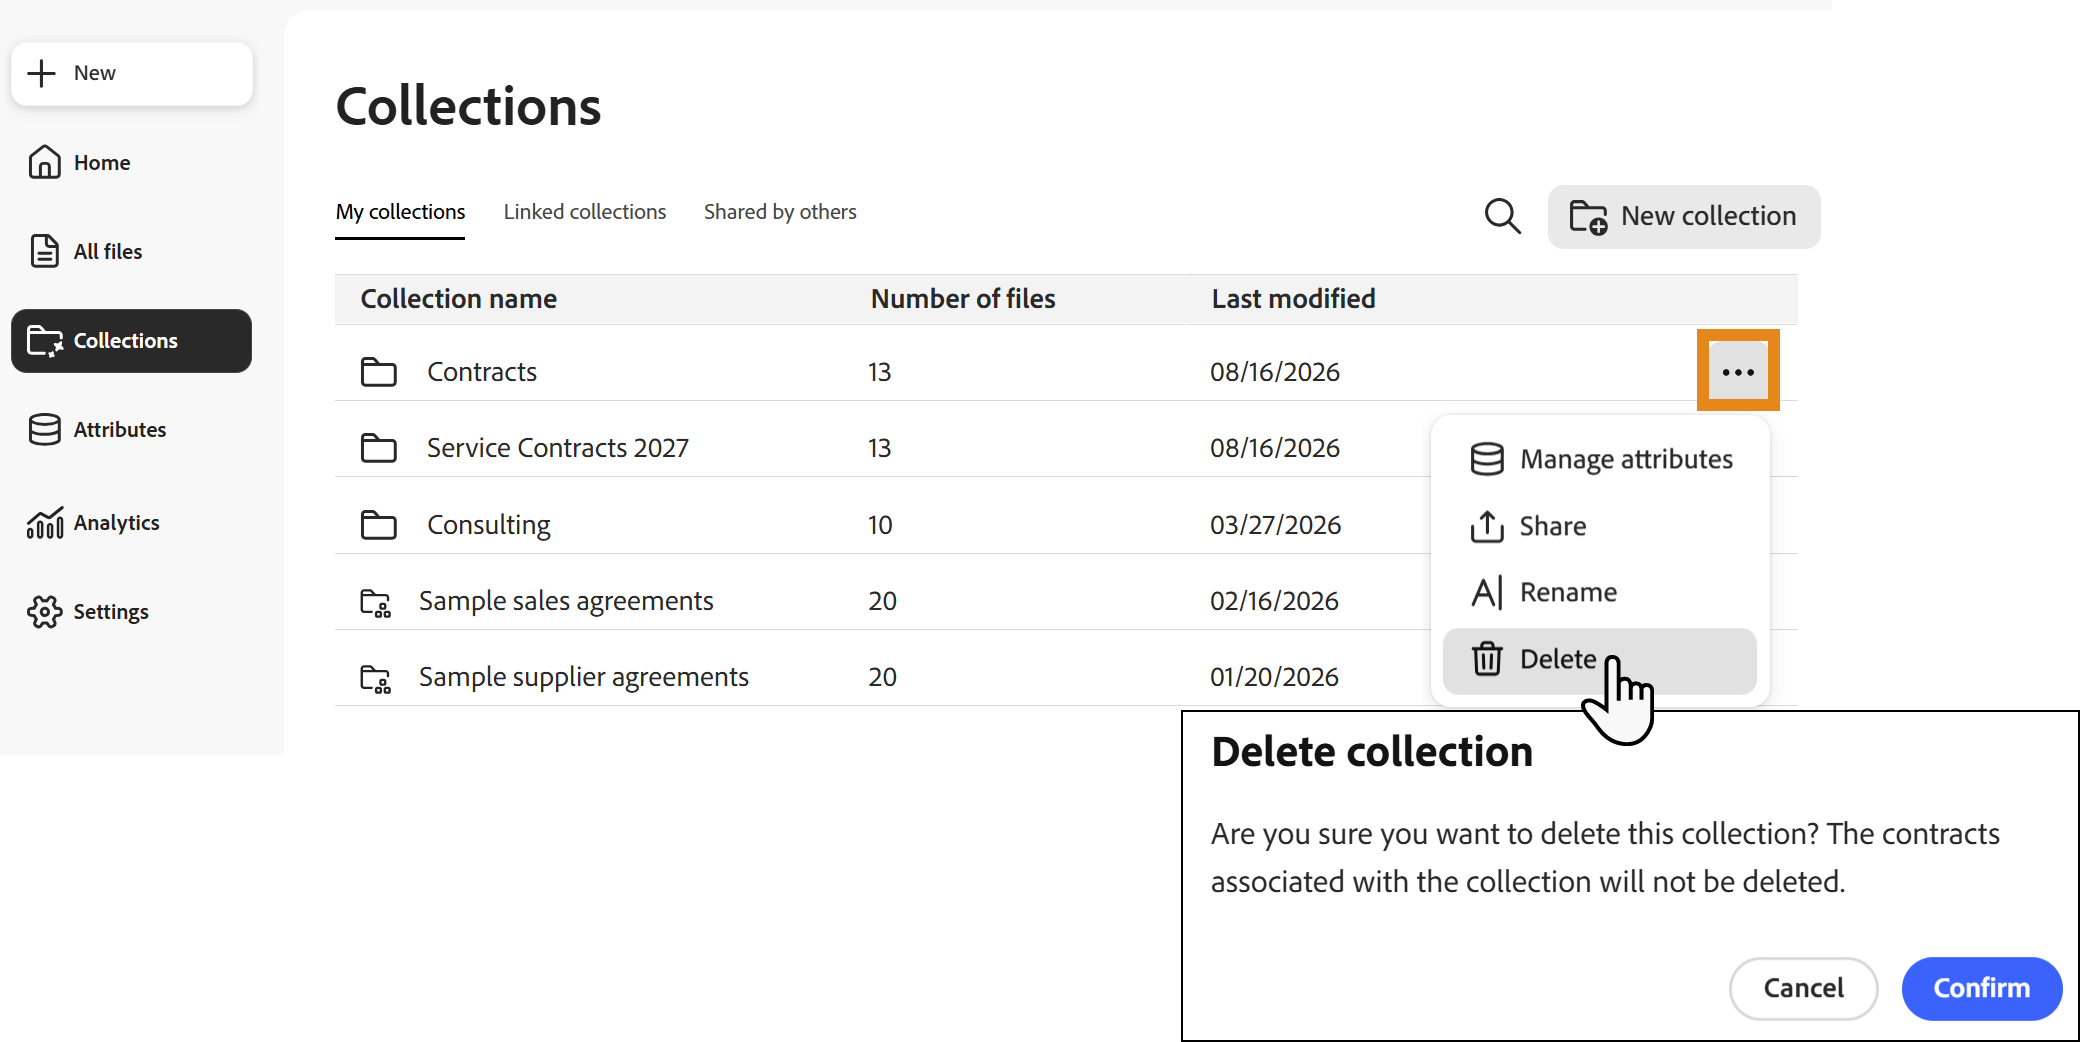Click the Manage attributes database icon
2080x1042 pixels.
tap(1487, 459)
